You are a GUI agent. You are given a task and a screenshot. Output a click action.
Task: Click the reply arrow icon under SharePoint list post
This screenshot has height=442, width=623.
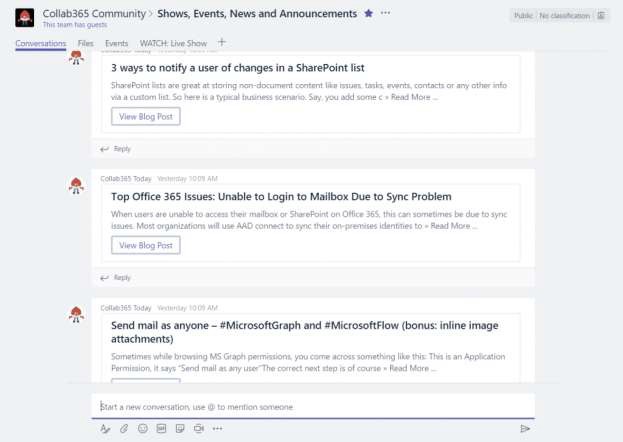point(104,149)
